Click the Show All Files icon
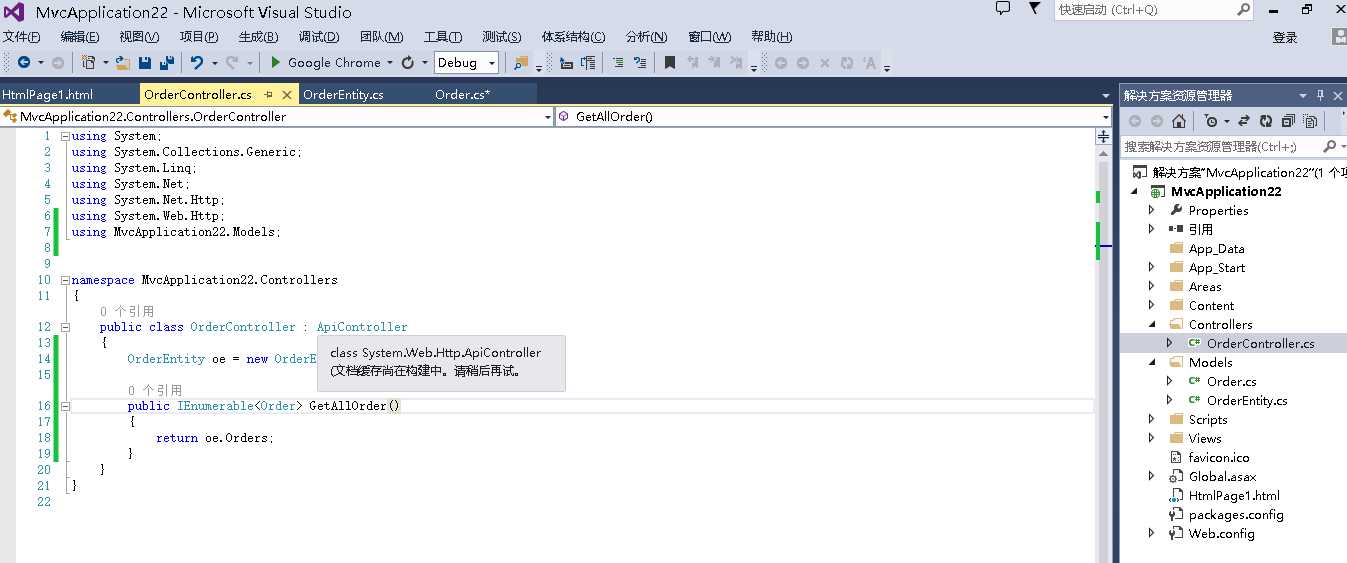The width and height of the screenshot is (1347, 563). tap(1309, 121)
